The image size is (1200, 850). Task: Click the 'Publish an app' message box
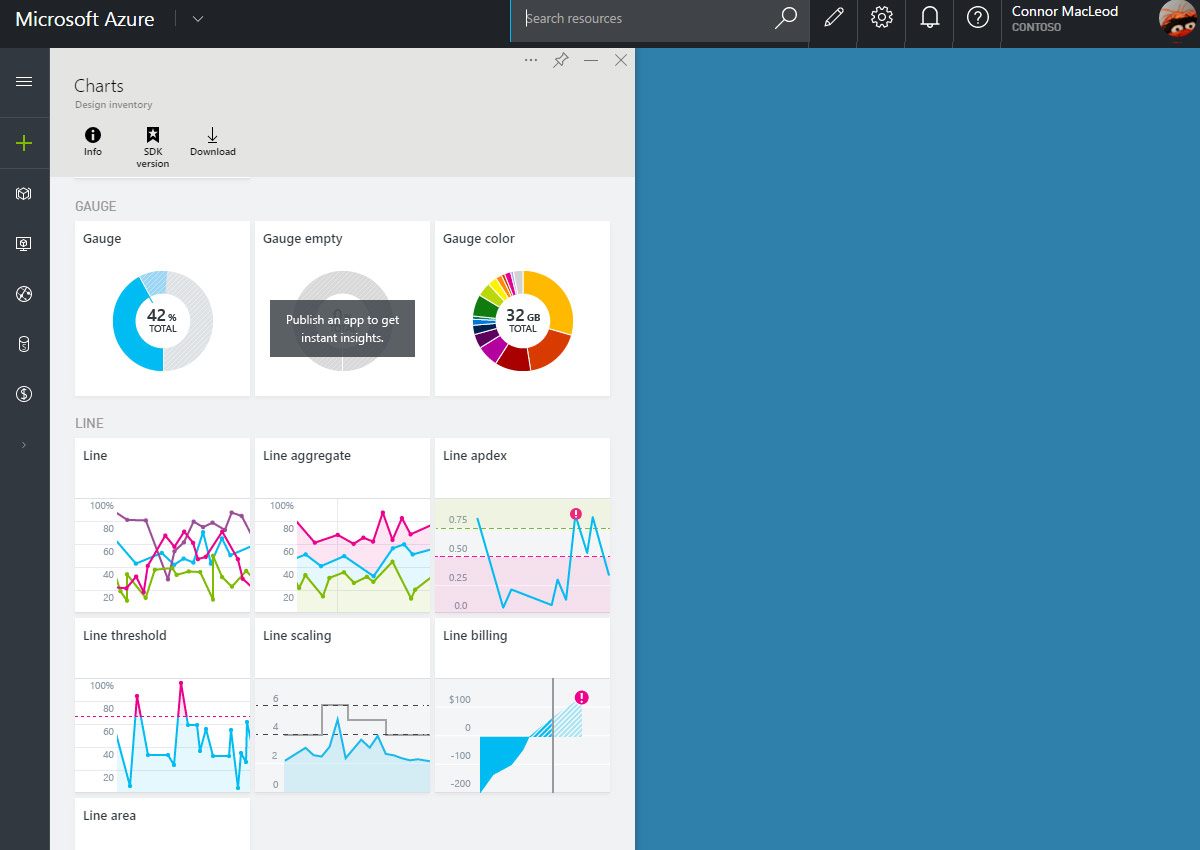point(342,328)
